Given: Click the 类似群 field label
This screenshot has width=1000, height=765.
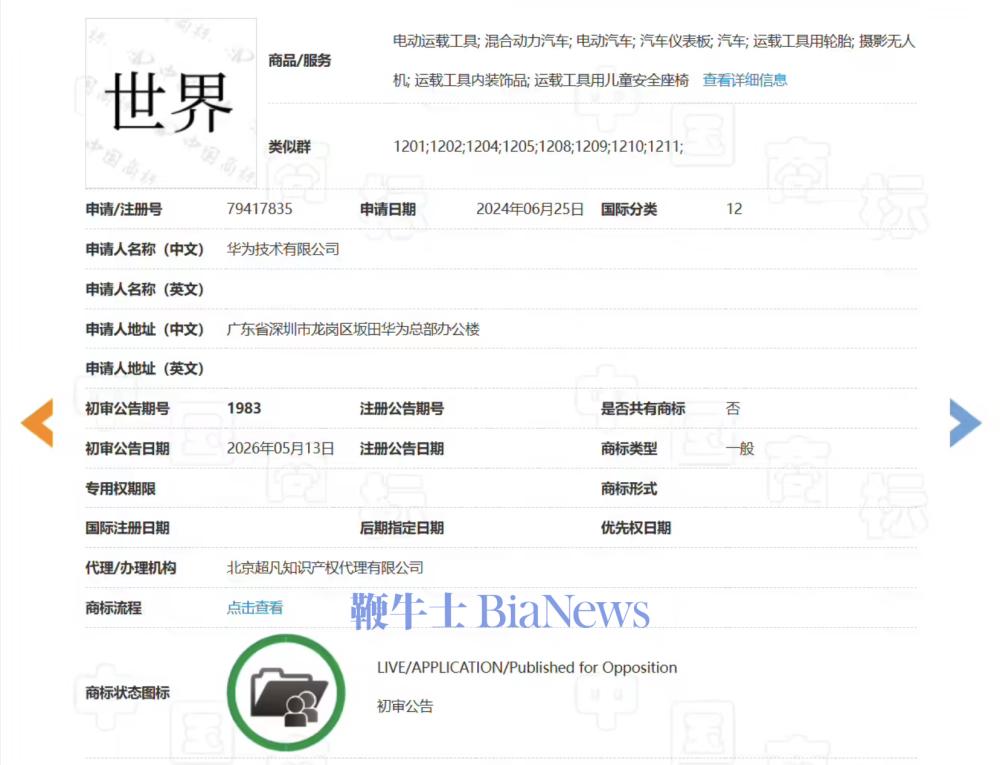Looking at the screenshot, I should [290, 147].
